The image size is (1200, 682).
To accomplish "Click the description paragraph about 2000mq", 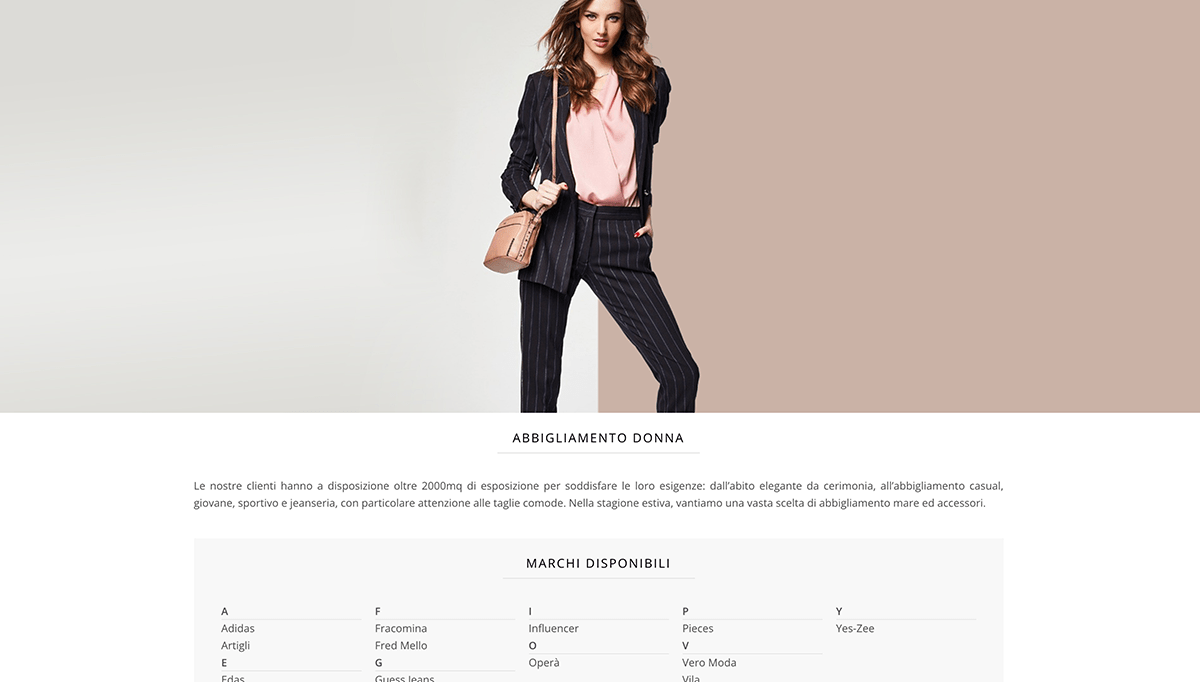I will point(598,494).
